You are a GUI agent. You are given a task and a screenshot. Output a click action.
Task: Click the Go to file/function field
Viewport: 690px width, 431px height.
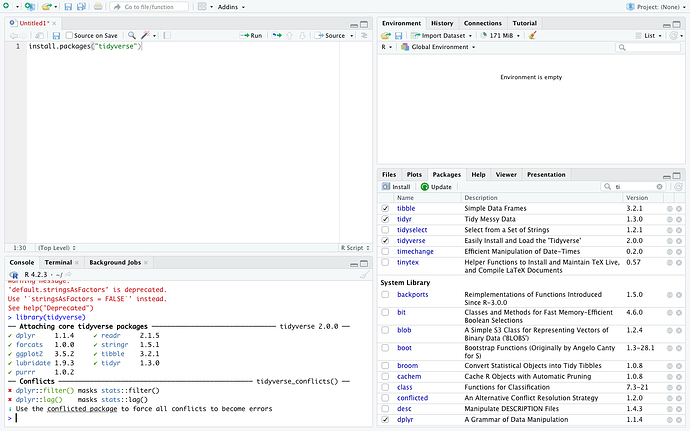150,7
